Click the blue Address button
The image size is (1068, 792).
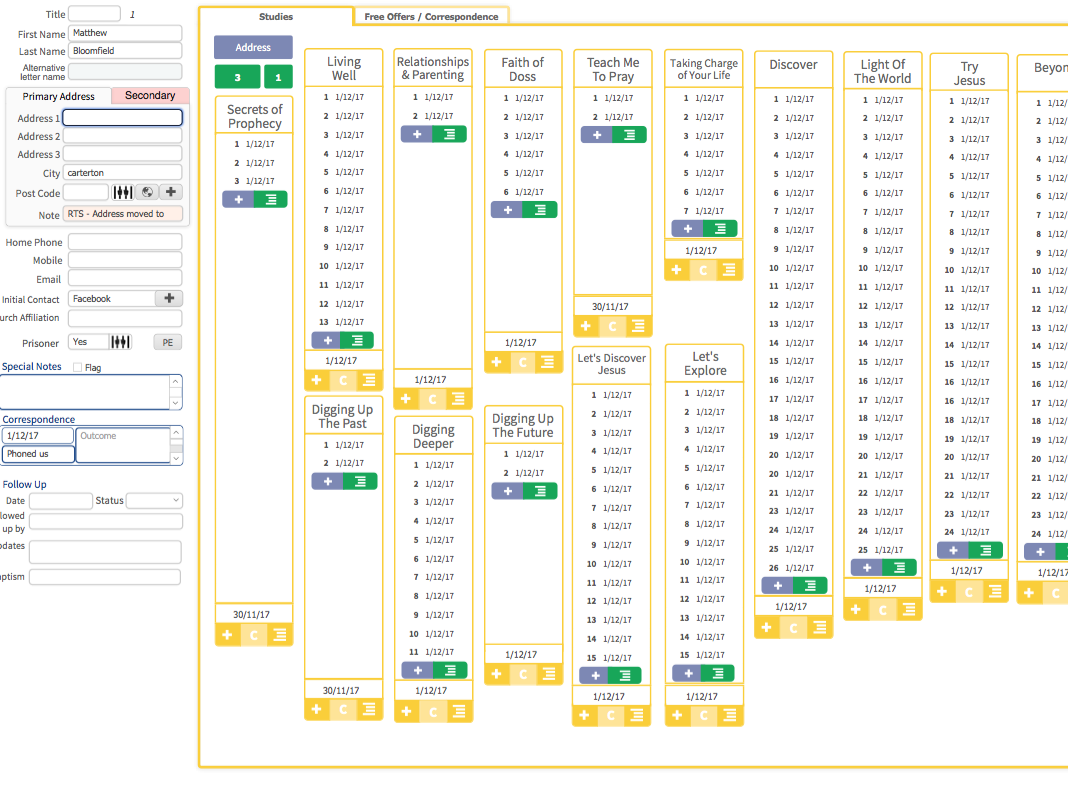point(253,48)
